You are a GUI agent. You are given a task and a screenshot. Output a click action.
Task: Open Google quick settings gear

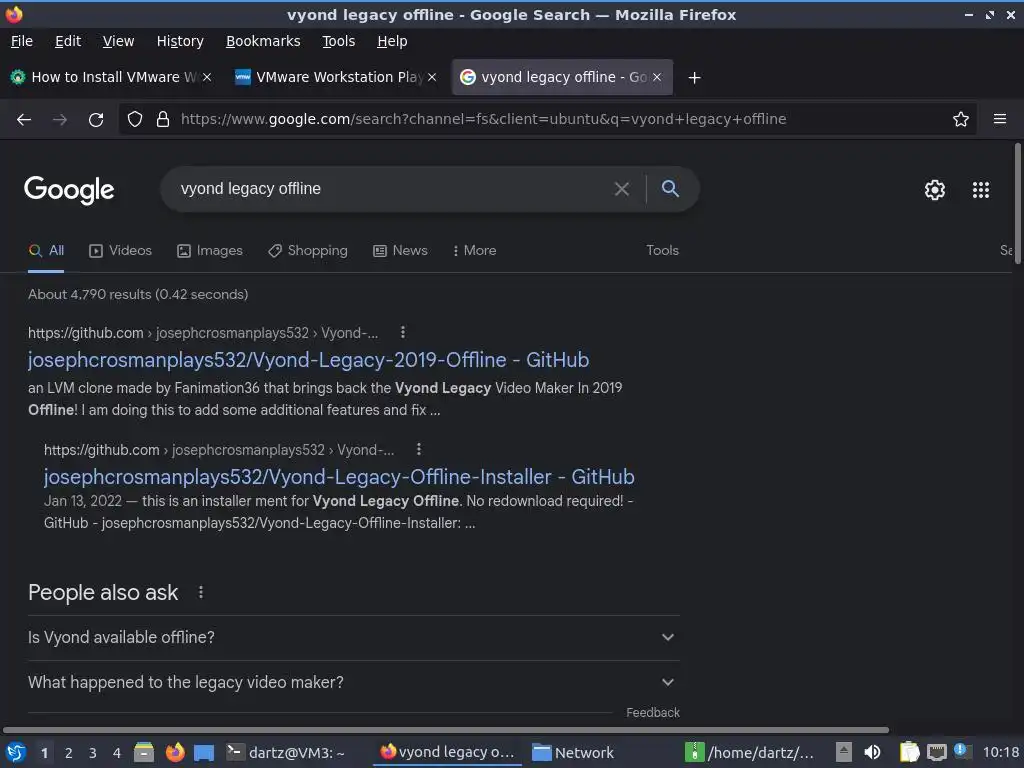(x=935, y=190)
